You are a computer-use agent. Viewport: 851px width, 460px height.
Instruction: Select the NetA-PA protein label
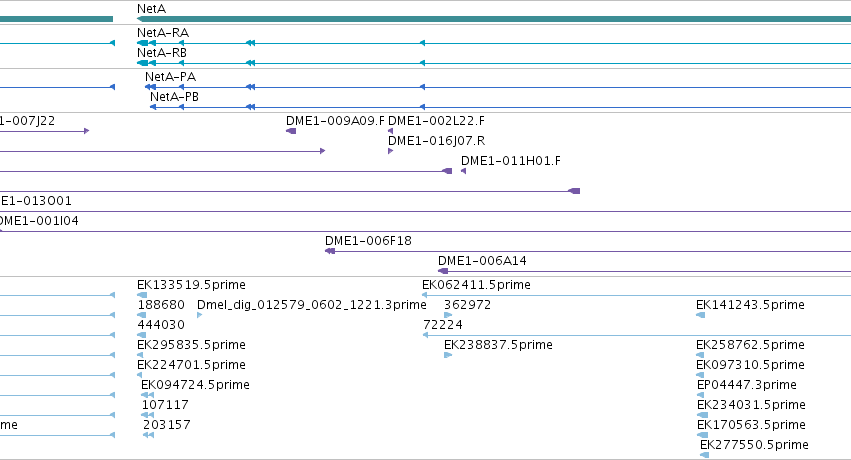pyautogui.click(x=170, y=76)
